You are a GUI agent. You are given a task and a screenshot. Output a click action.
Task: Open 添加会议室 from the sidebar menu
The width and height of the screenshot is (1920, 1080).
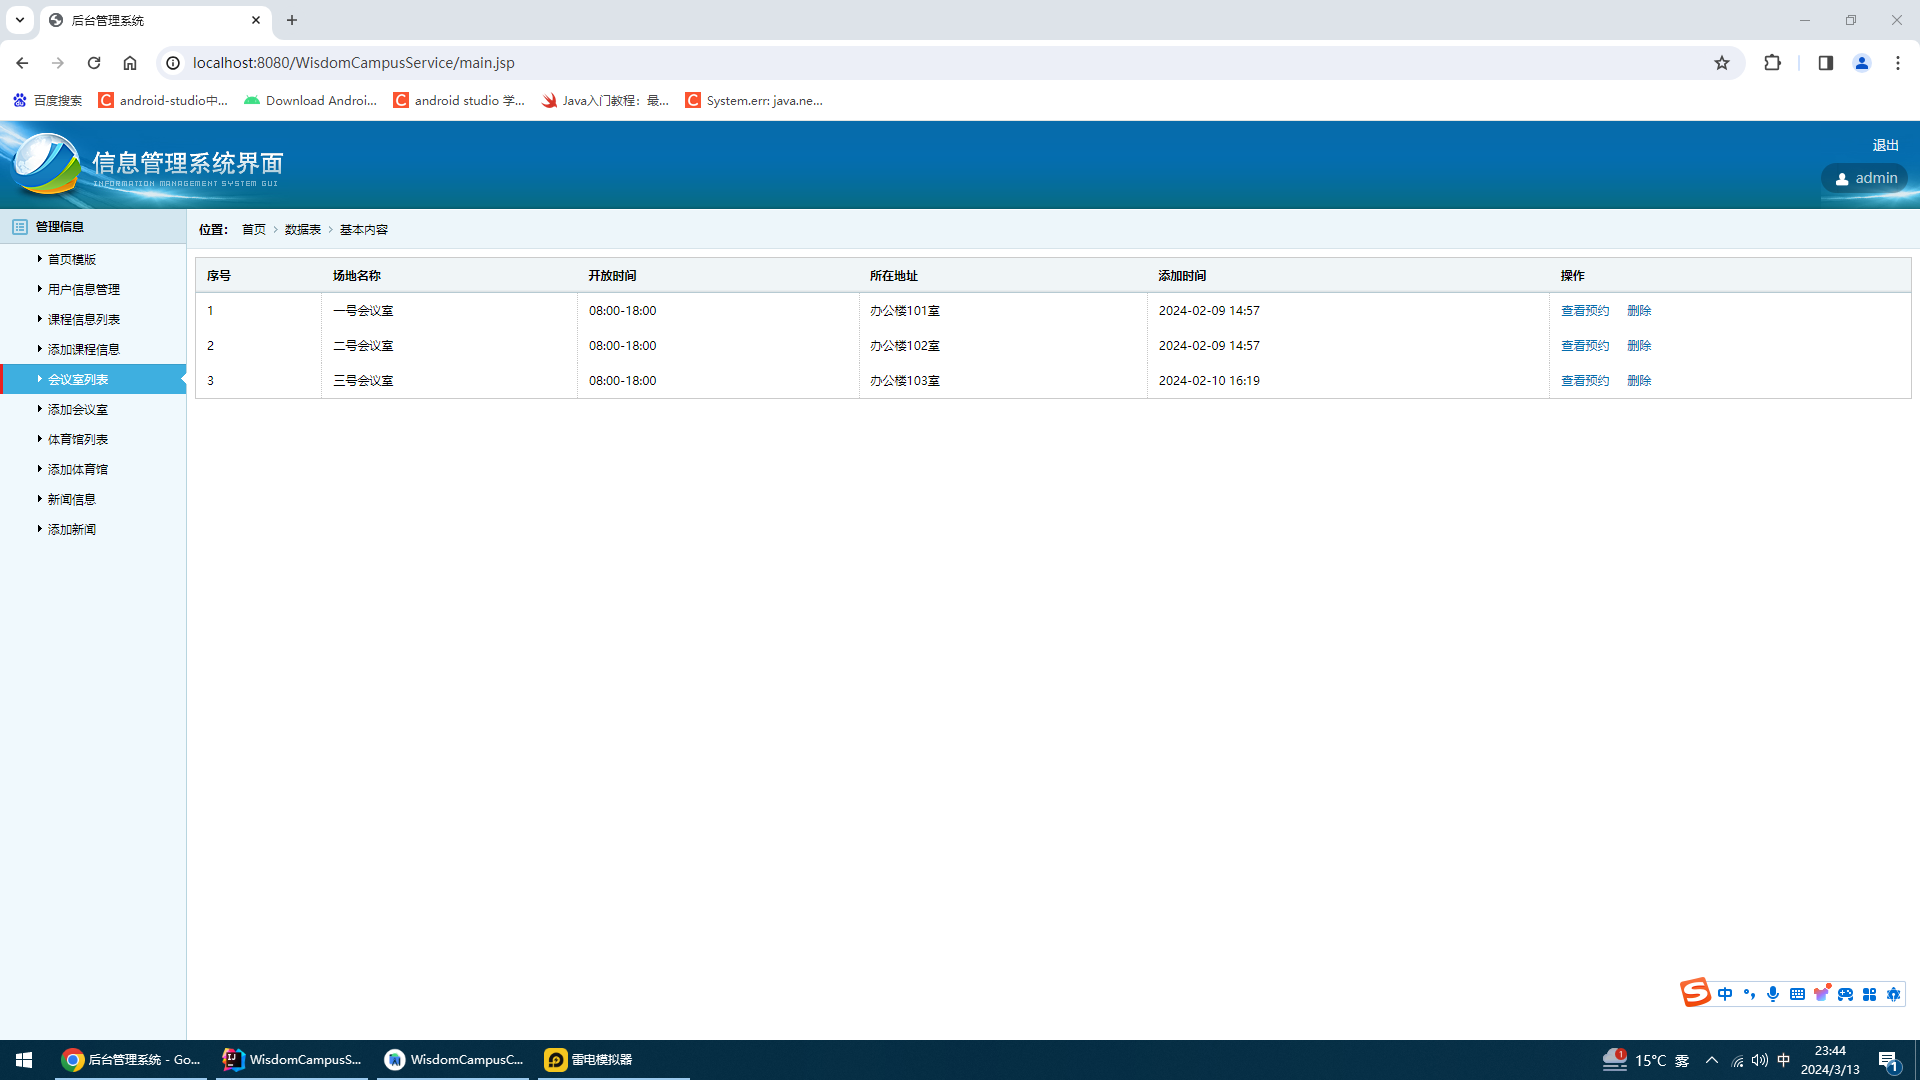click(x=78, y=410)
